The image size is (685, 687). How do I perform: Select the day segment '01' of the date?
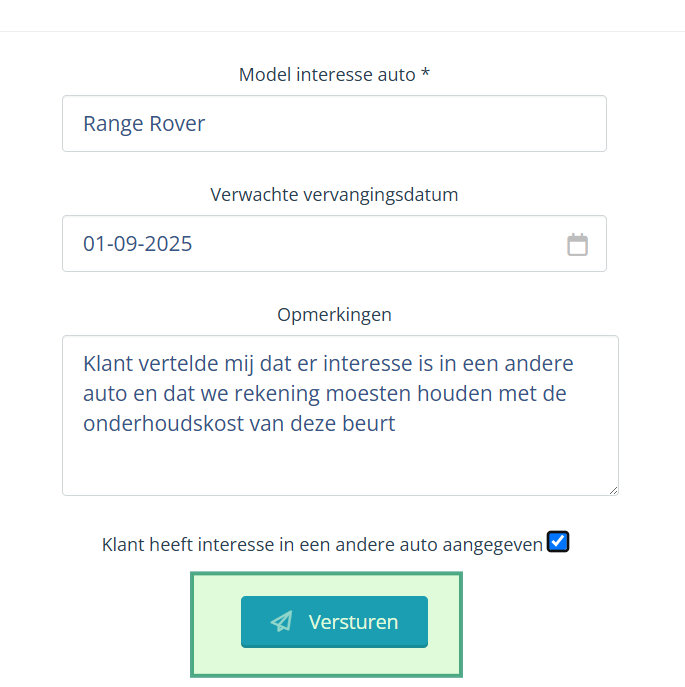94,244
